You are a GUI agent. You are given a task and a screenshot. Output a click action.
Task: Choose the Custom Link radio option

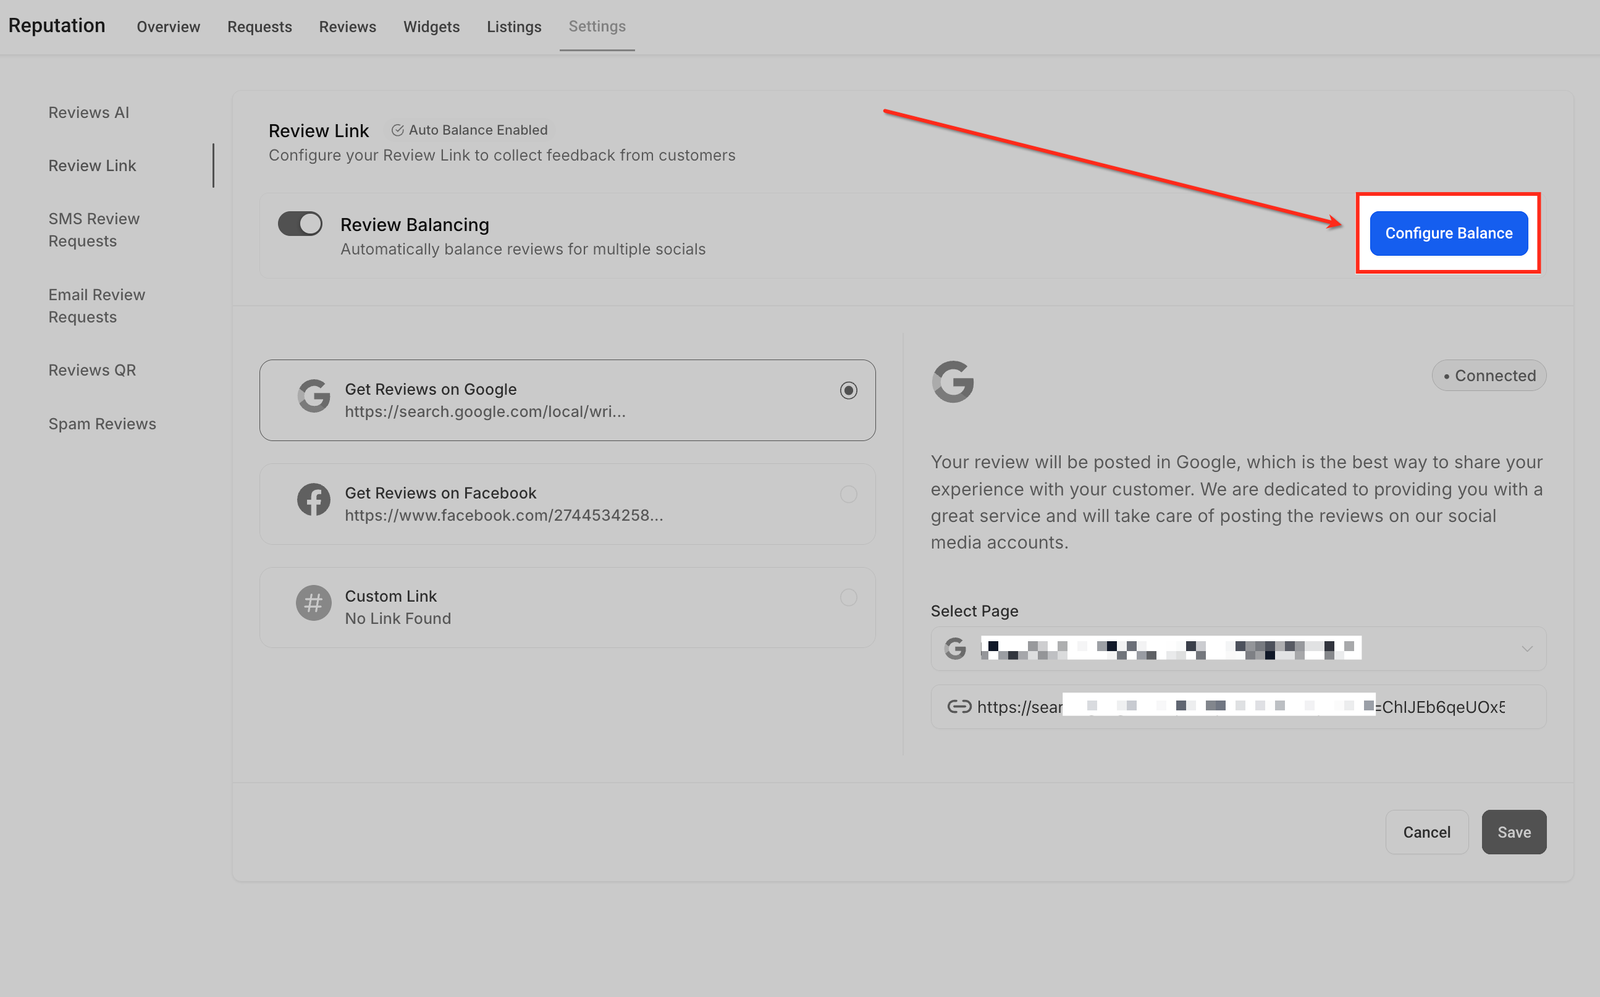[848, 597]
